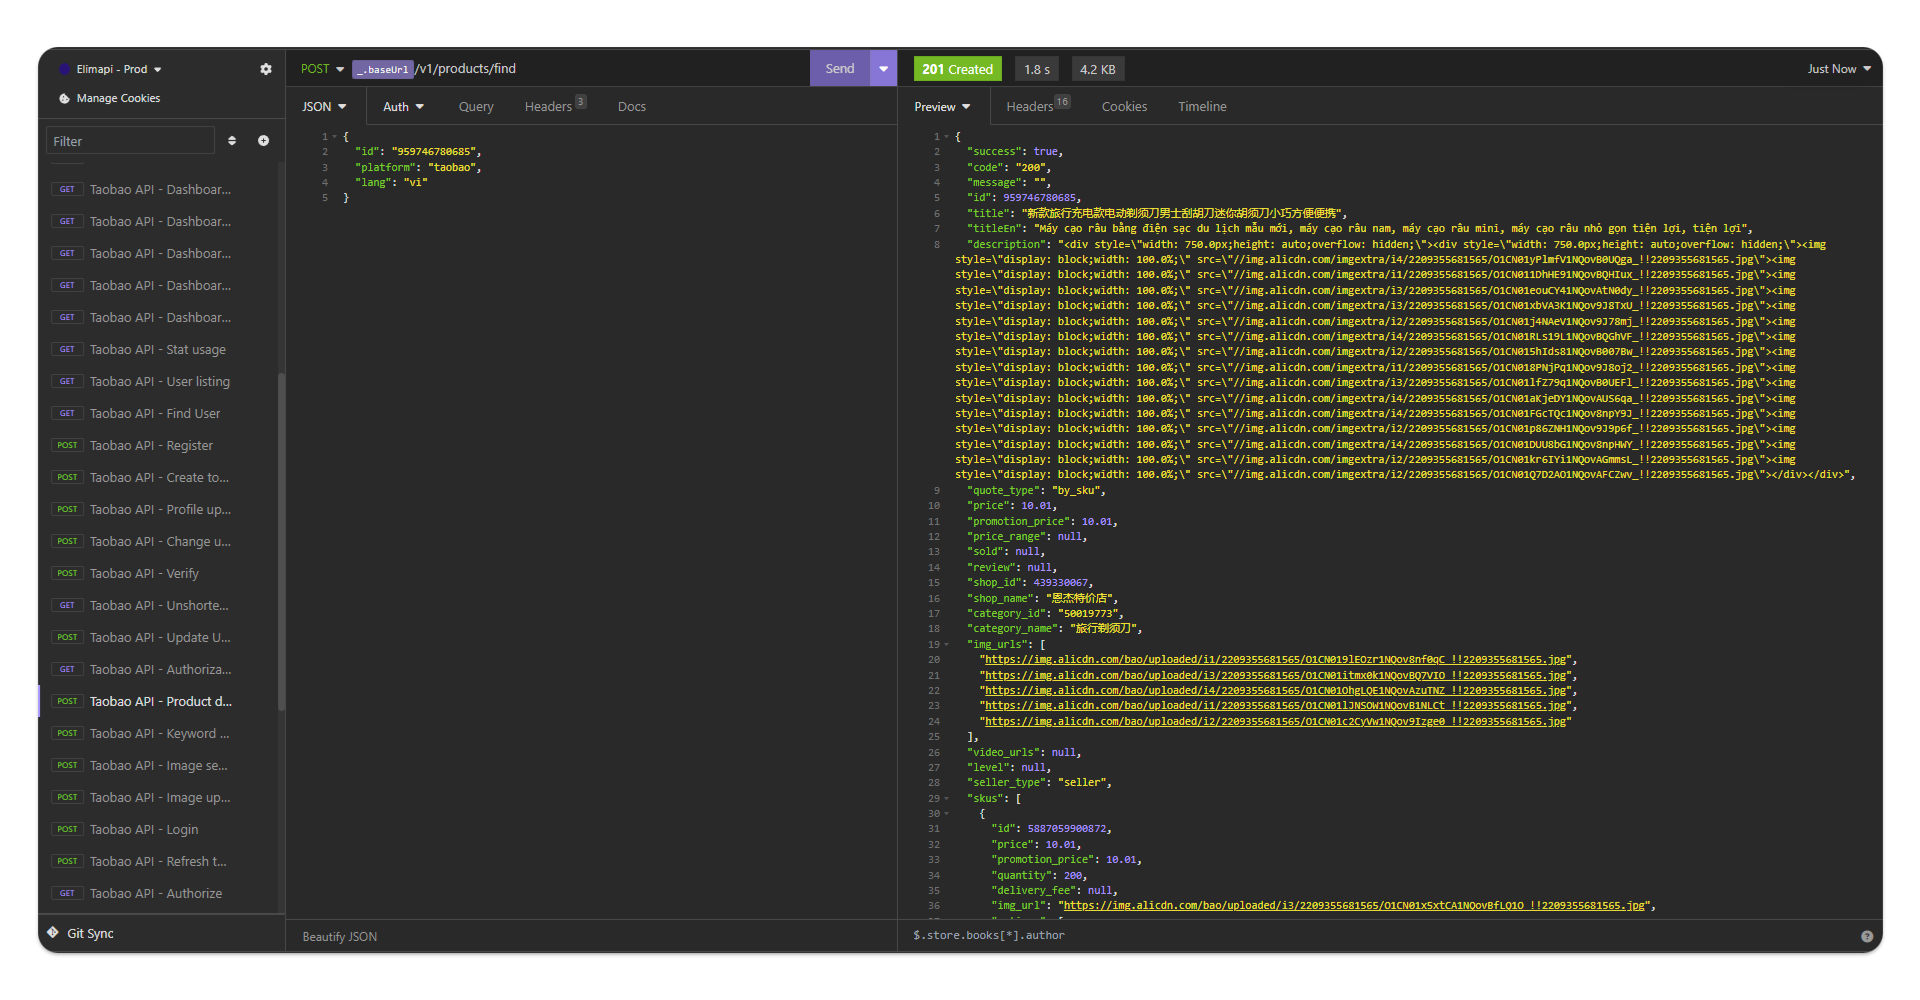
Task: Click the Send button
Action: click(839, 69)
